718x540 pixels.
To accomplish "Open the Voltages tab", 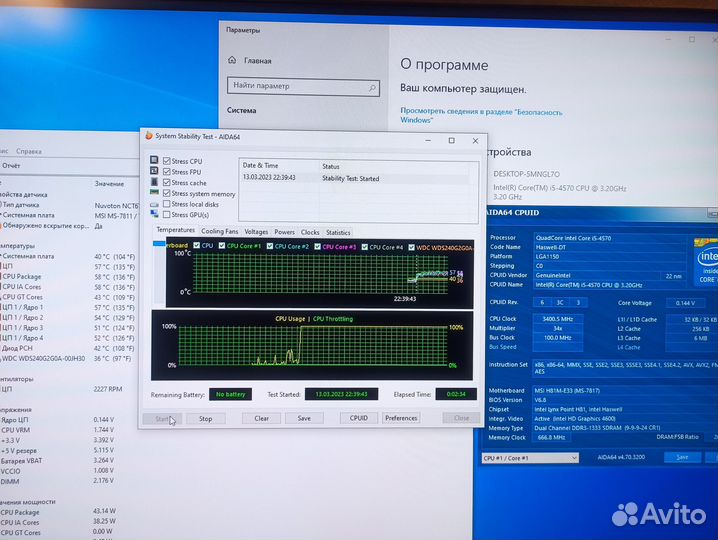I will click(256, 232).
